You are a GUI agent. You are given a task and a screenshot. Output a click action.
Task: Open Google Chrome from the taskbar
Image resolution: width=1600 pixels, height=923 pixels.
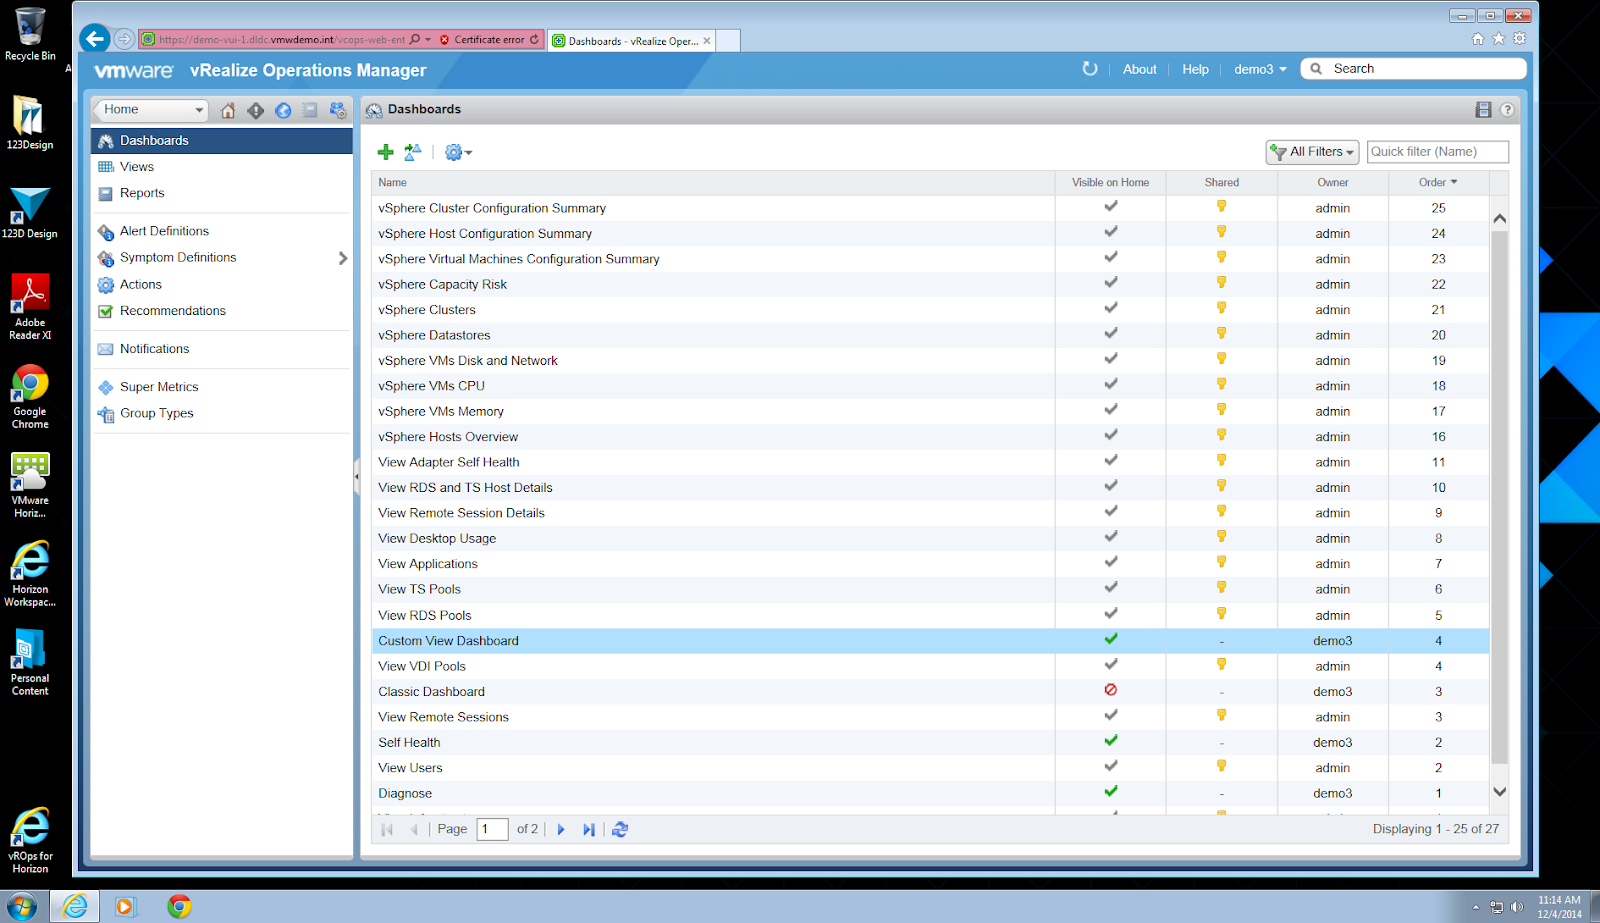pos(179,906)
